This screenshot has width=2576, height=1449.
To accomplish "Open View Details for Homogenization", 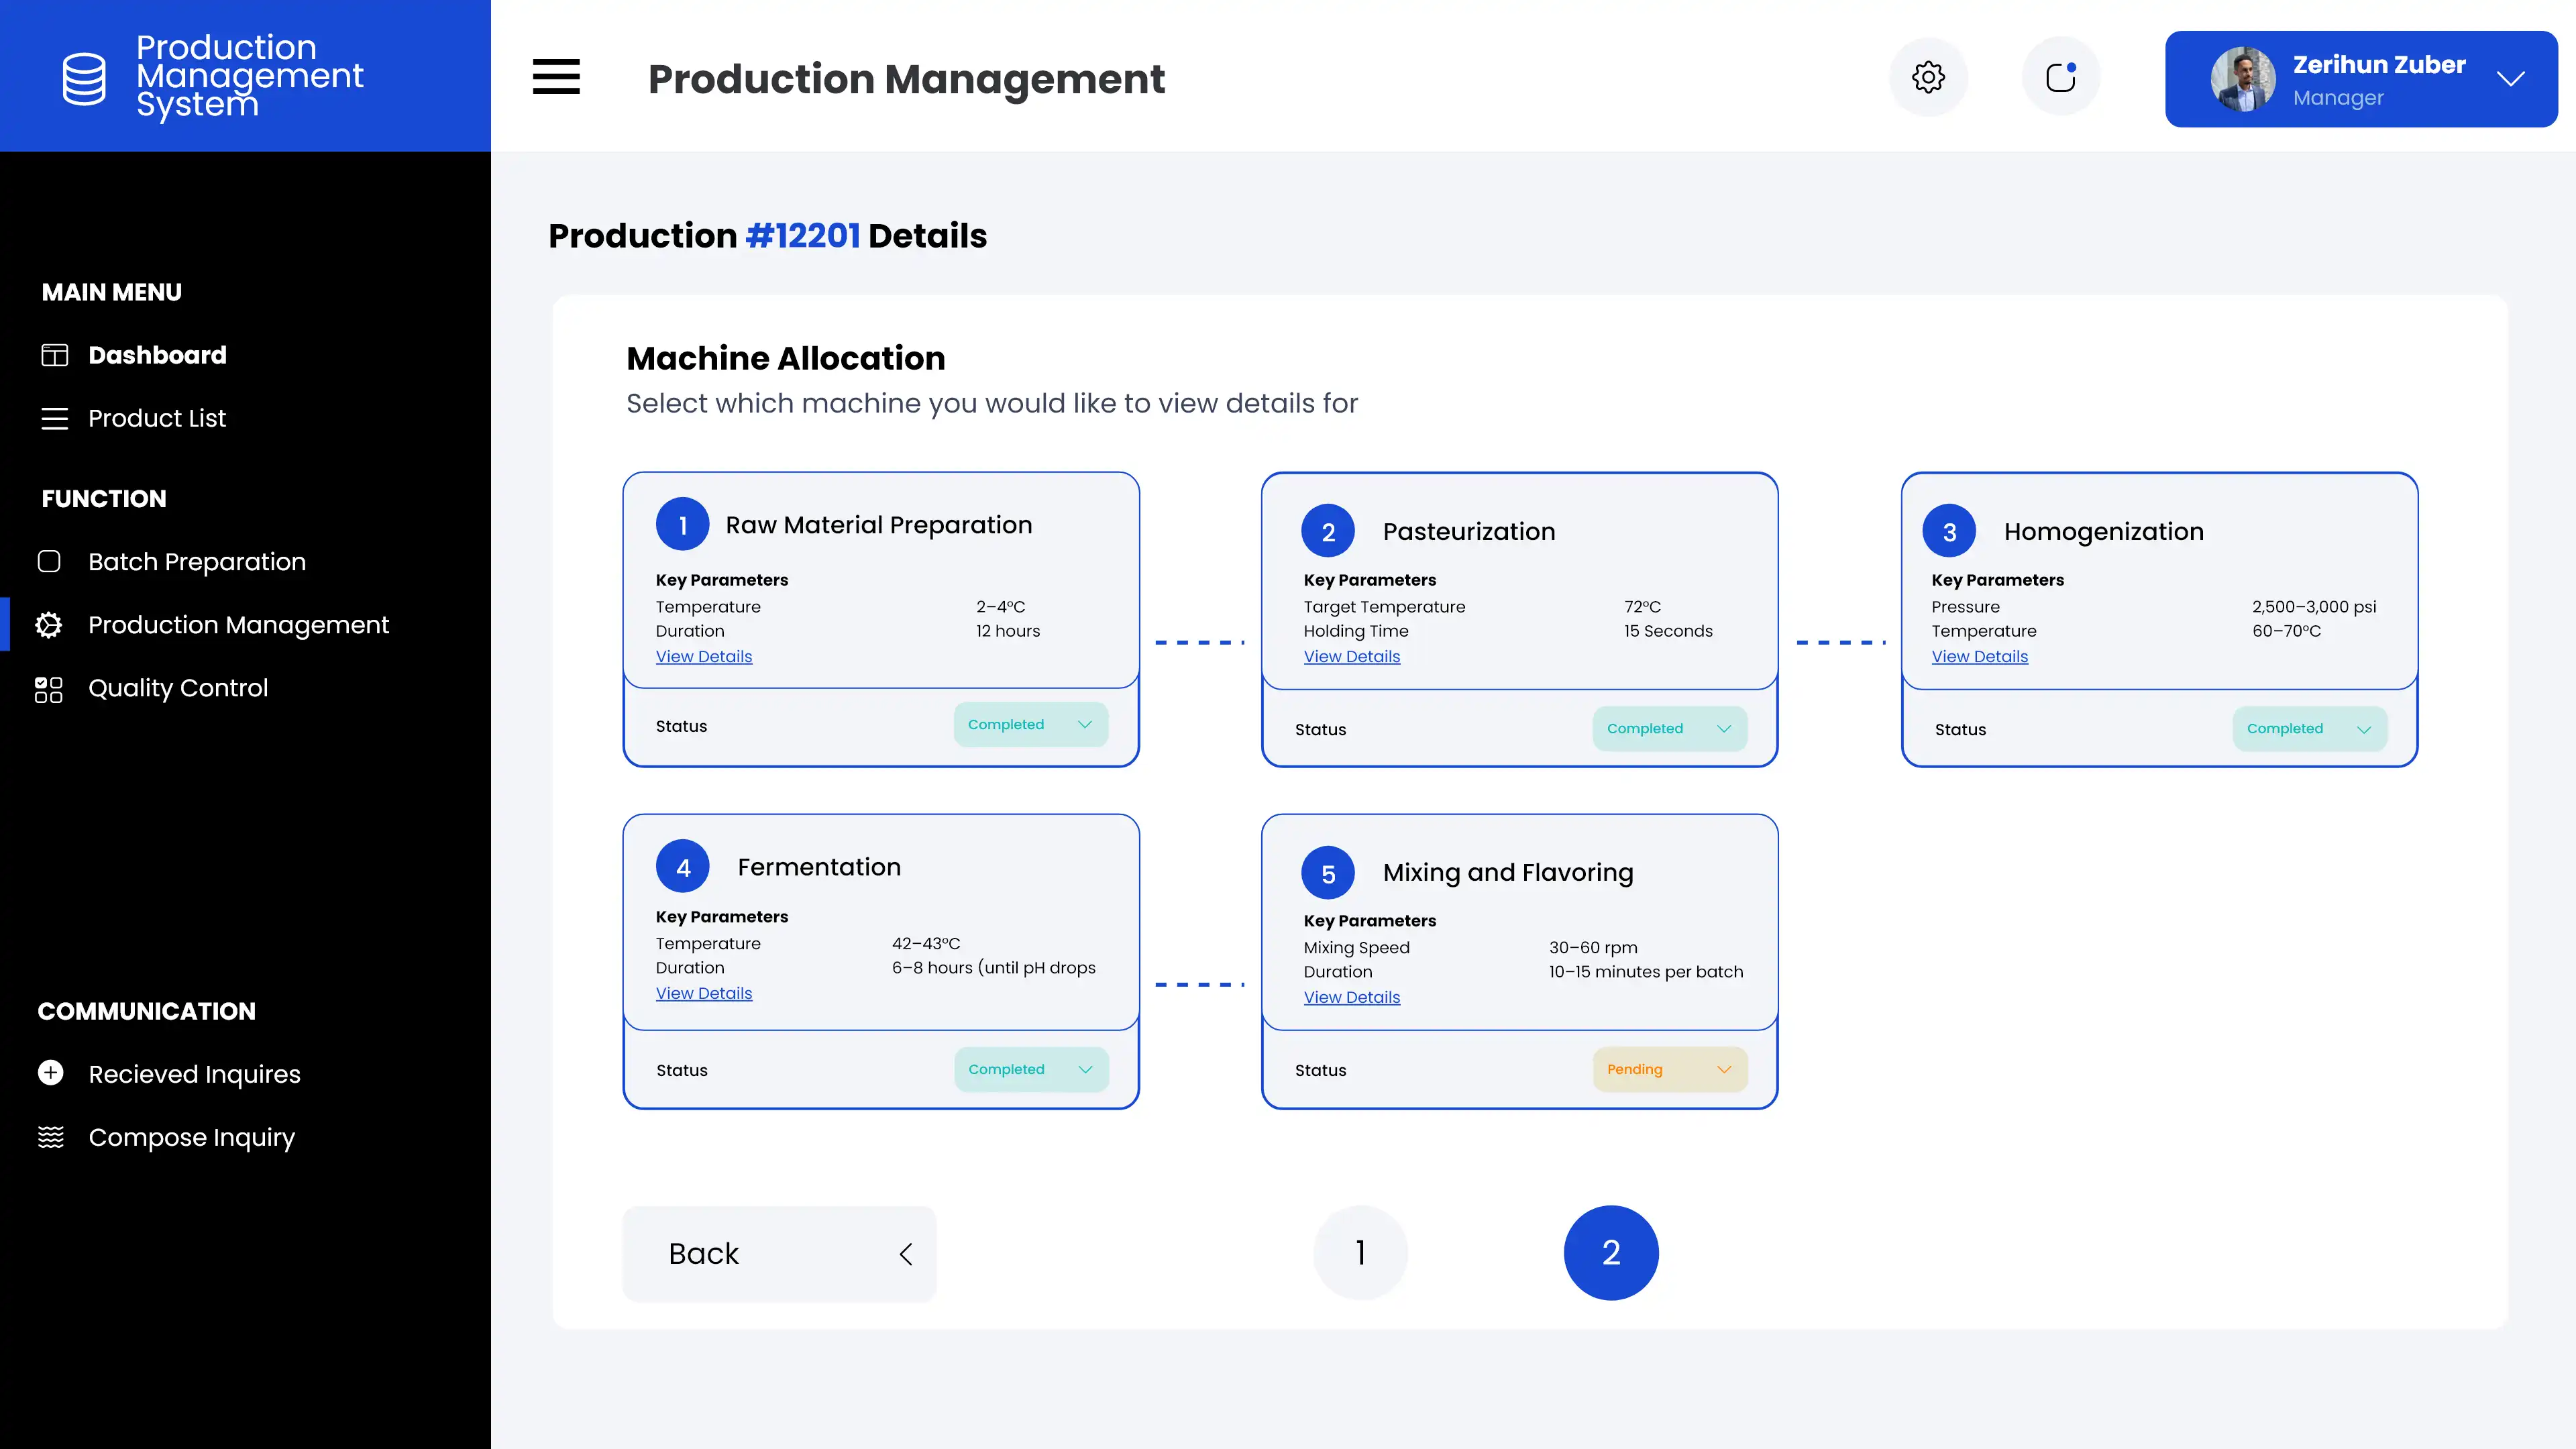I will [x=1979, y=657].
